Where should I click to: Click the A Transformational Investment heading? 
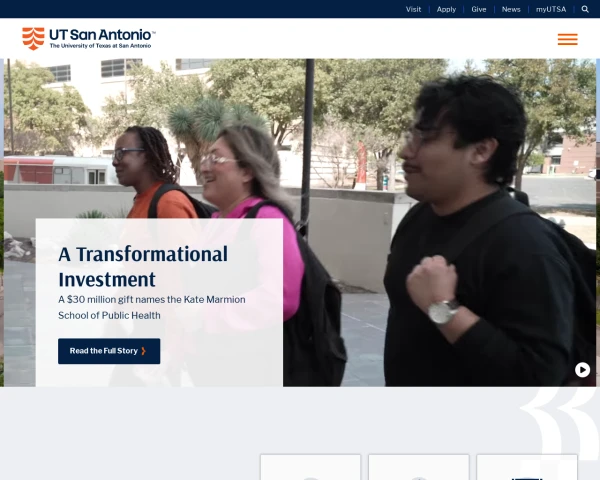click(143, 266)
